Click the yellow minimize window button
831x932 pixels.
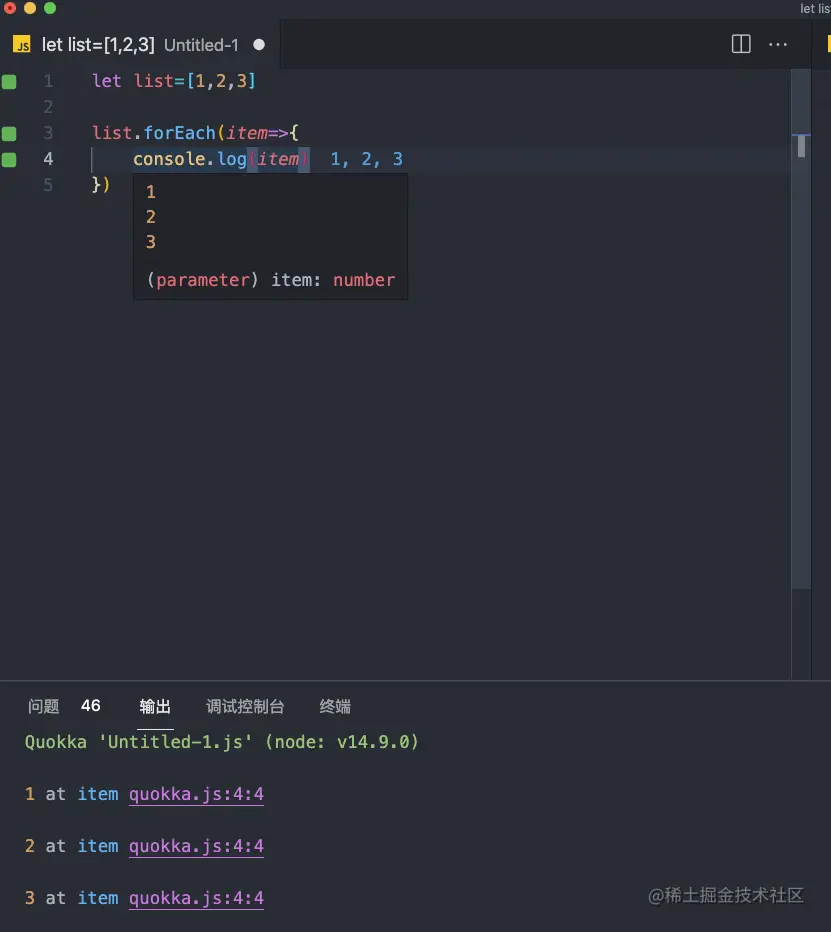tap(30, 8)
